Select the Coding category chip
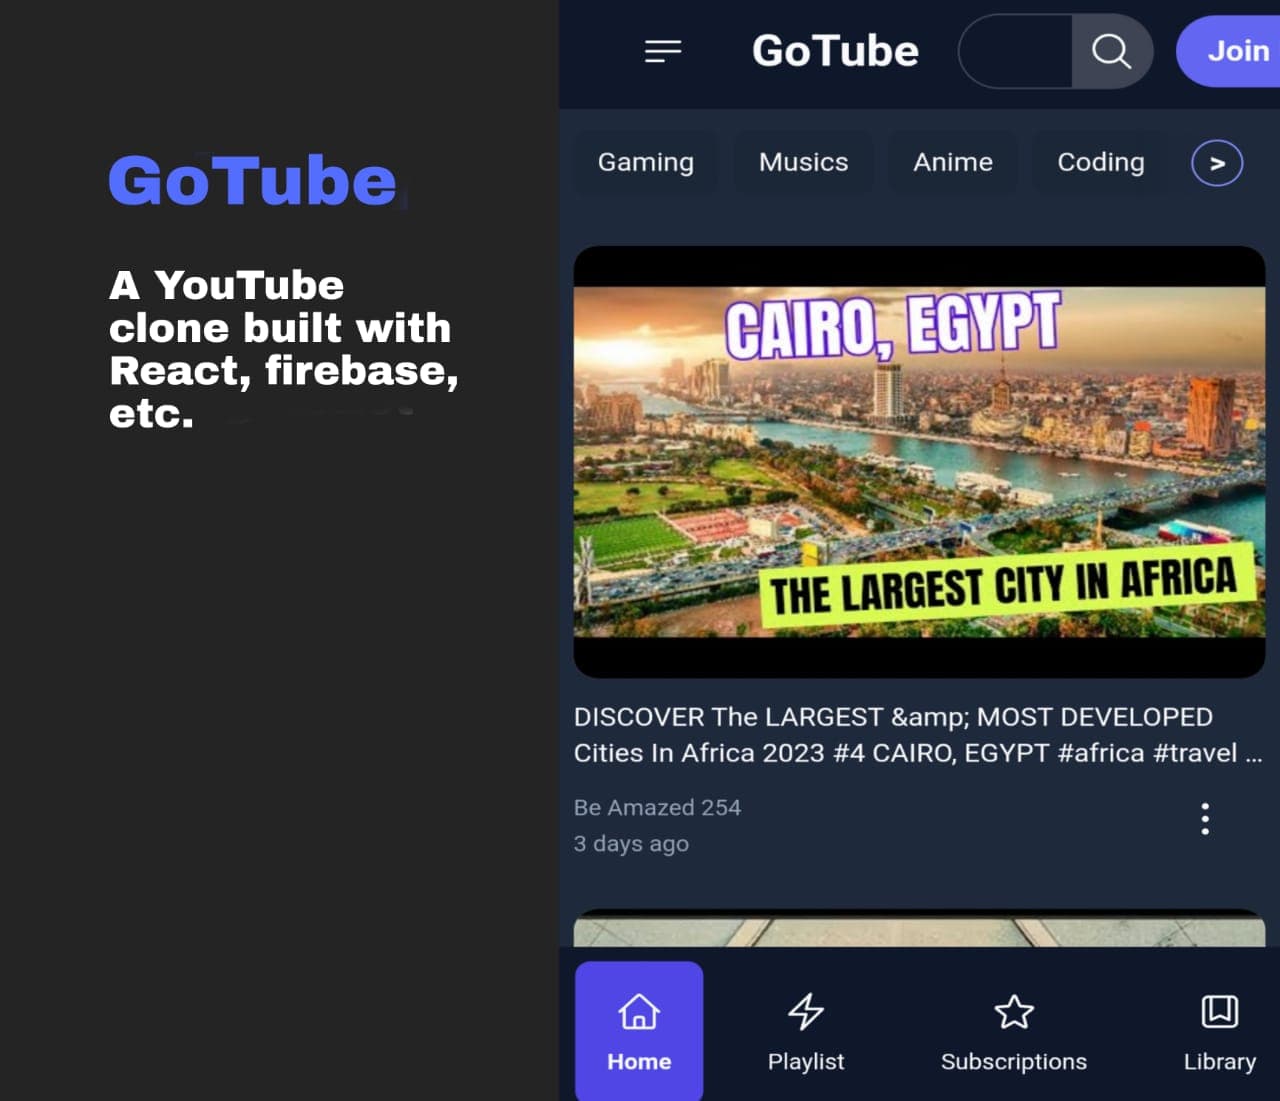Viewport: 1280px width, 1101px height. point(1101,162)
